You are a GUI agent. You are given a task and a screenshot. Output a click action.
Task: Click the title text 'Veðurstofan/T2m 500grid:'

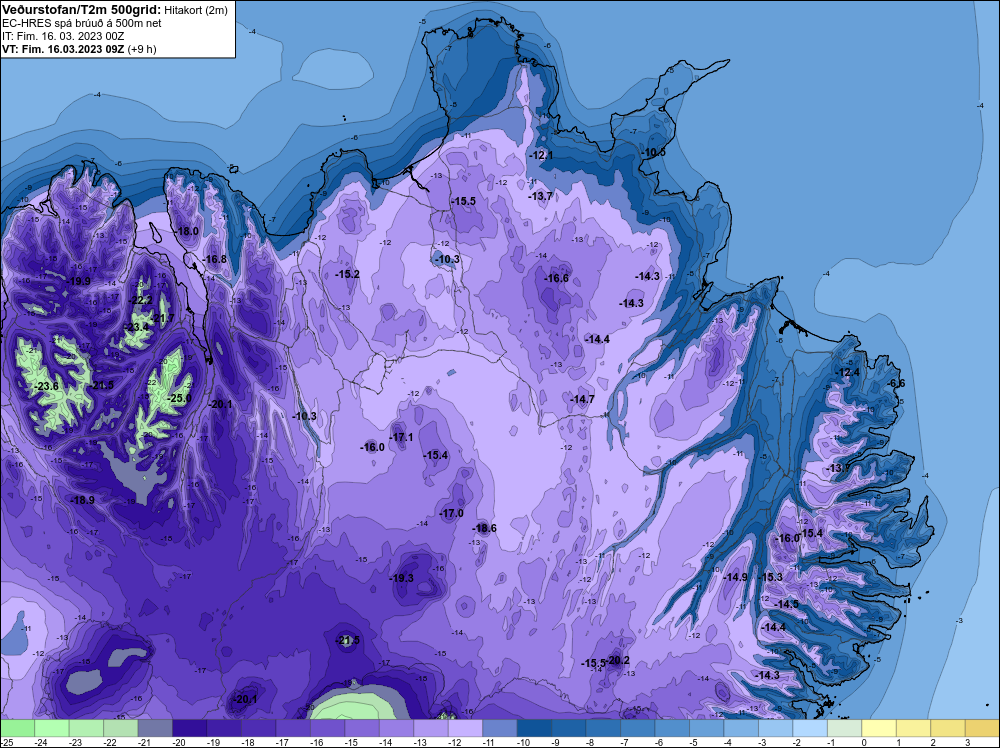[x=82, y=10]
